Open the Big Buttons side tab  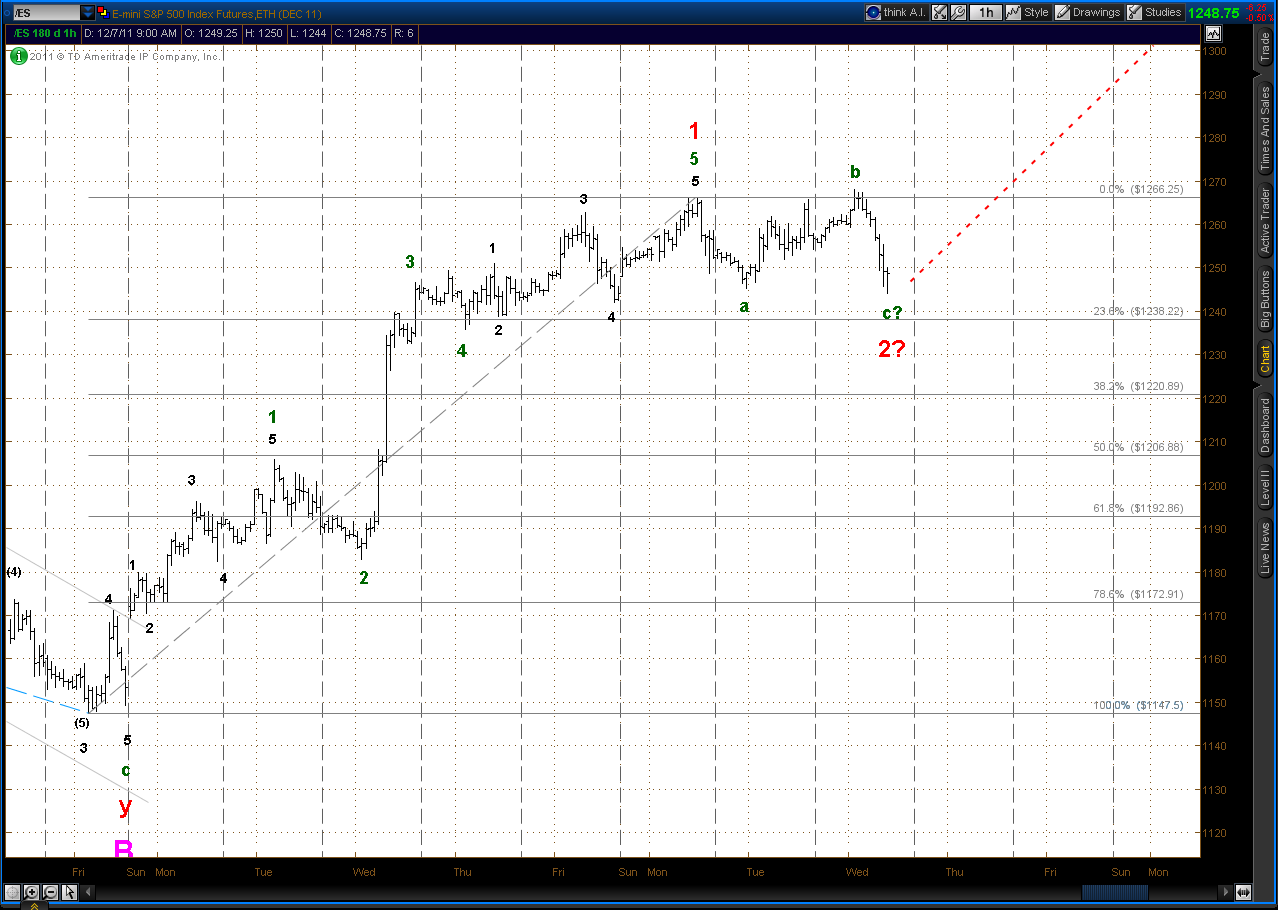click(1265, 300)
